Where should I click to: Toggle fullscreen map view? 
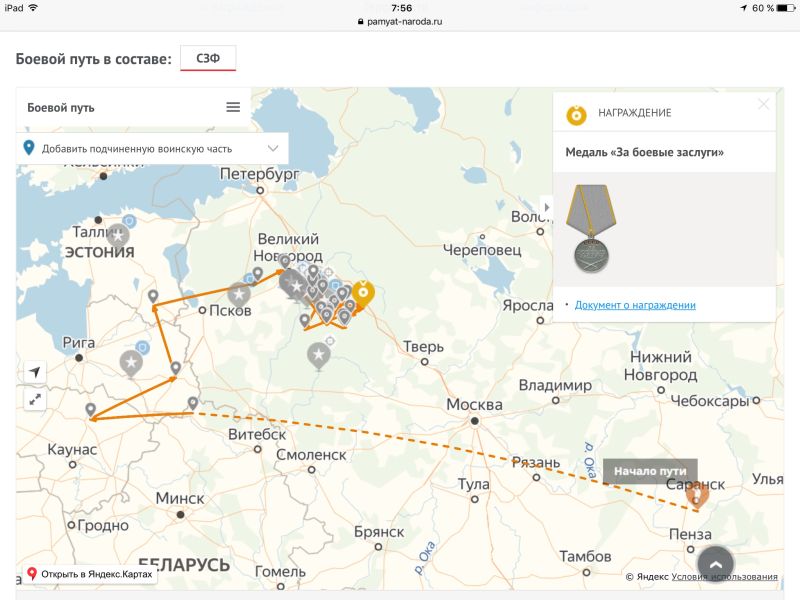point(35,399)
